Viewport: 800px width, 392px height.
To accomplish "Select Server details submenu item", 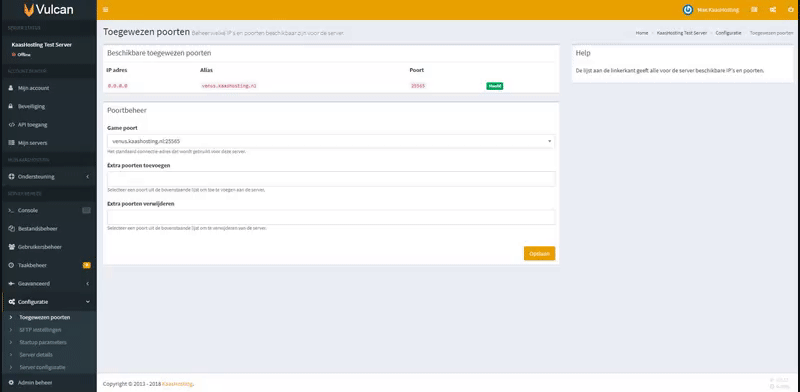I will [x=36, y=355].
